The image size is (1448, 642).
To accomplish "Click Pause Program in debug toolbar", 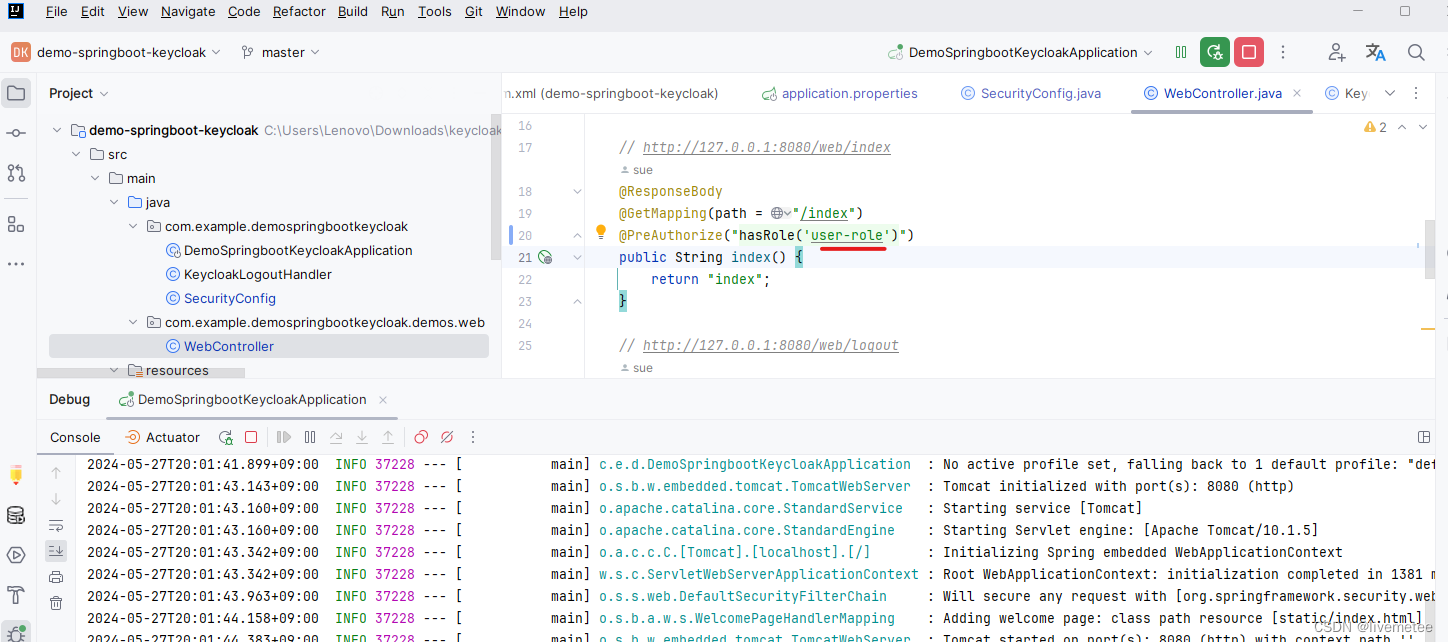I will coord(310,437).
